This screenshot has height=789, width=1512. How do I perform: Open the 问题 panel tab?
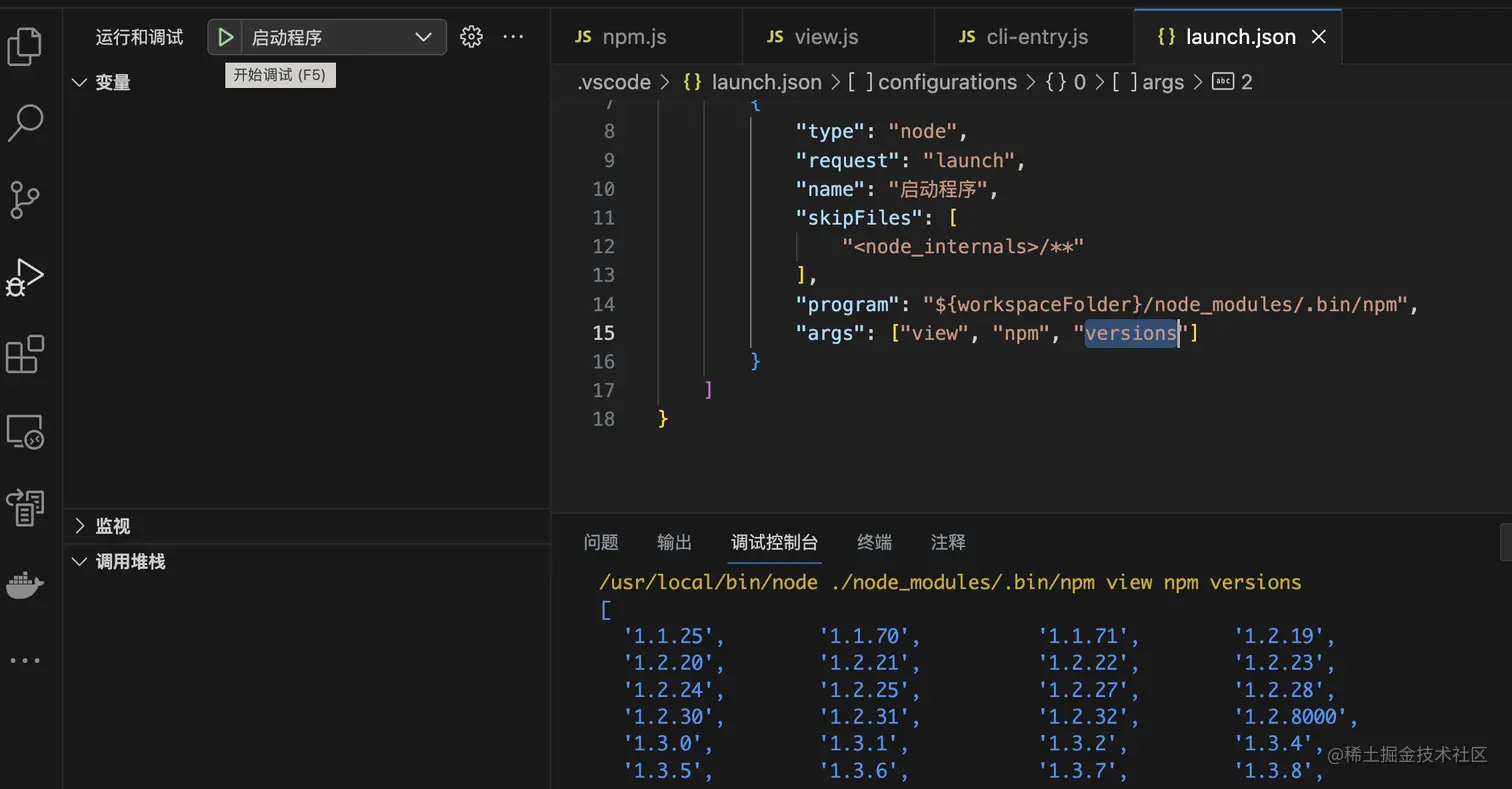pyautogui.click(x=601, y=542)
